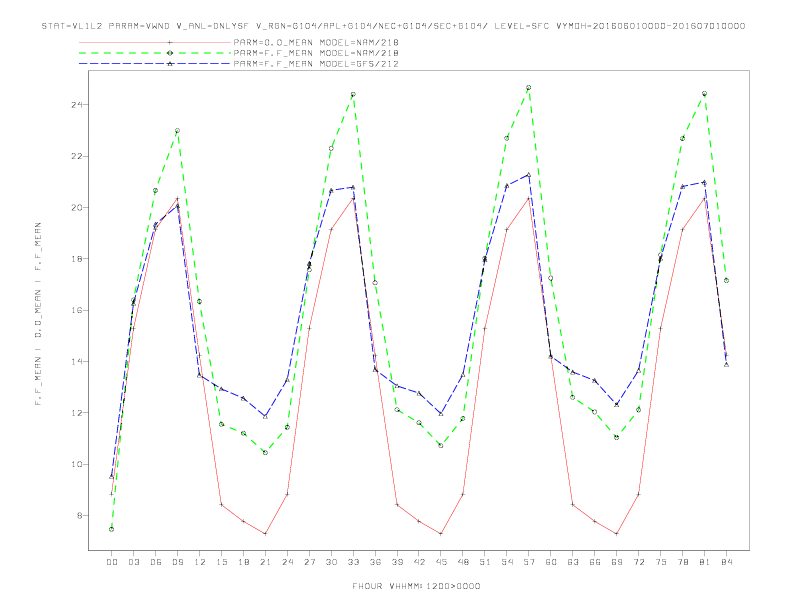Click green circle data point at hour 33 peak
The width and height of the screenshot is (792, 612).
(353, 94)
